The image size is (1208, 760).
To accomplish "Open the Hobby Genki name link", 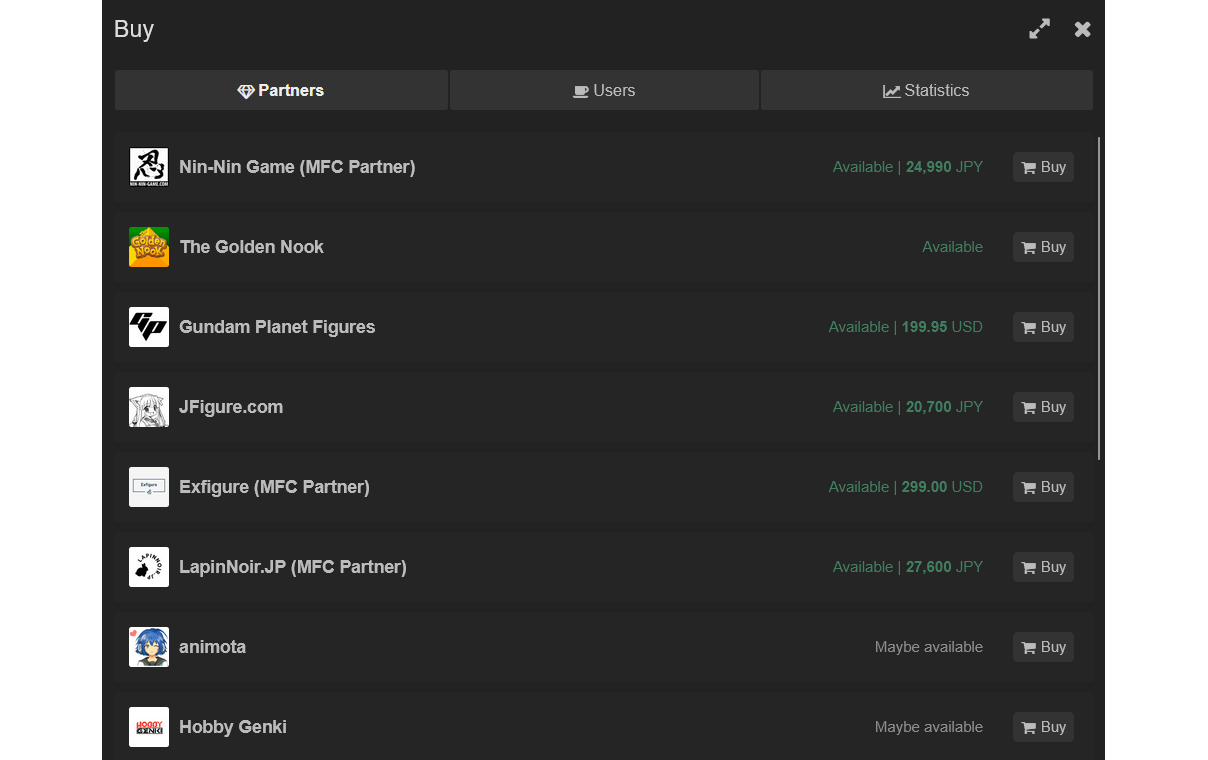I will pyautogui.click(x=233, y=727).
